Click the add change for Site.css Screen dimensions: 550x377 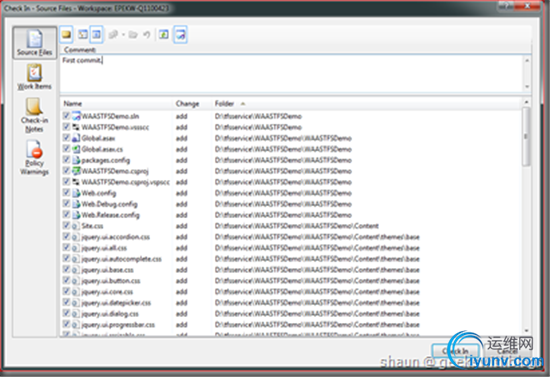(181, 226)
